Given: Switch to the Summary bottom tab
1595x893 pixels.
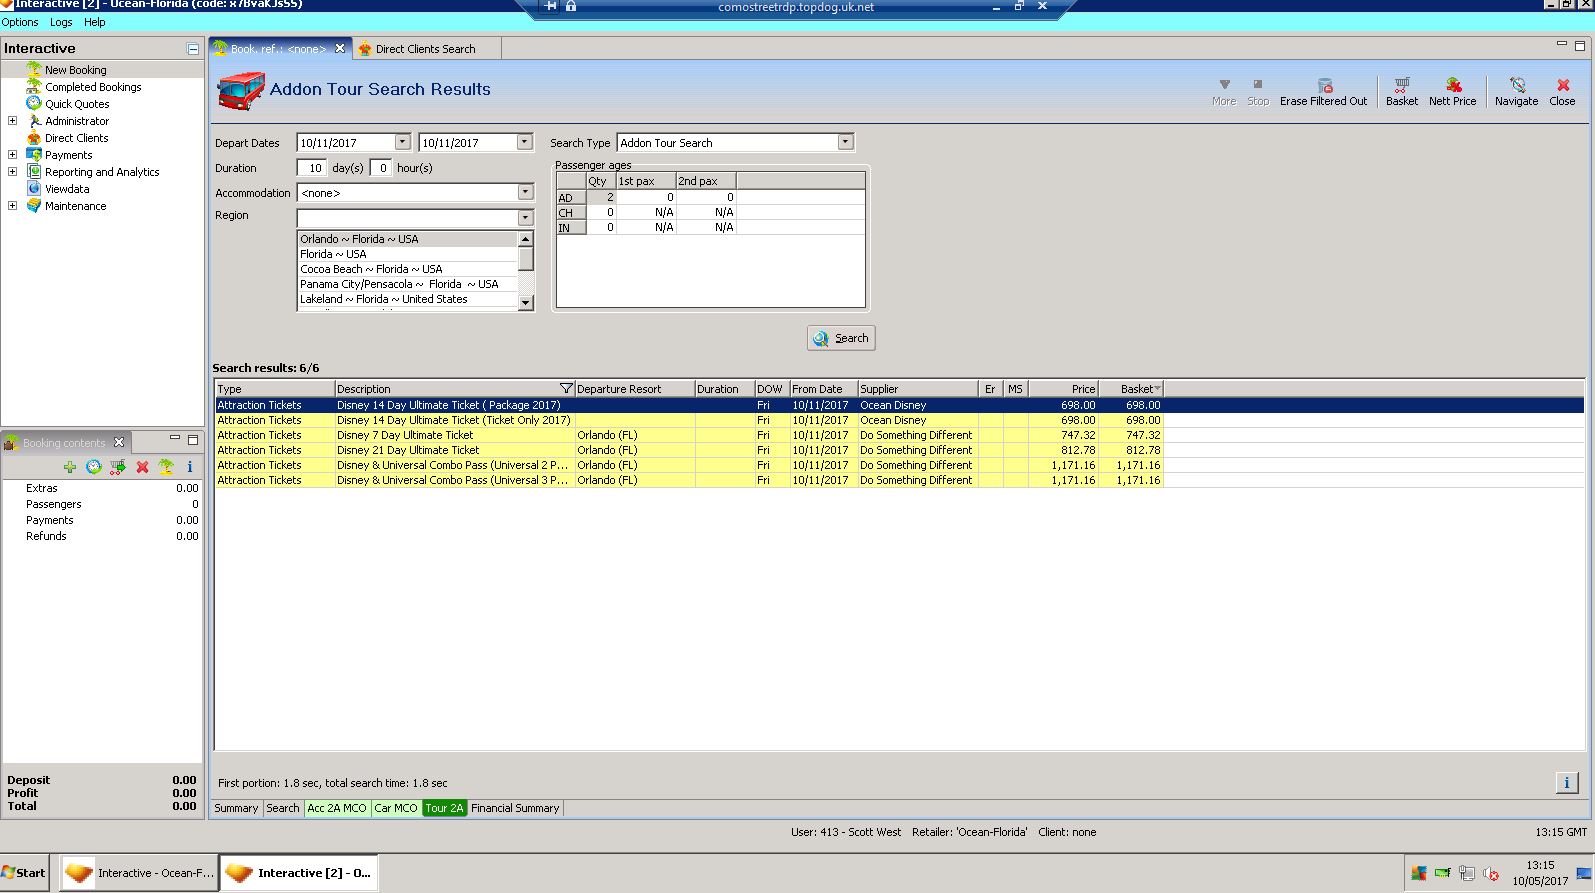Looking at the screenshot, I should 236,808.
